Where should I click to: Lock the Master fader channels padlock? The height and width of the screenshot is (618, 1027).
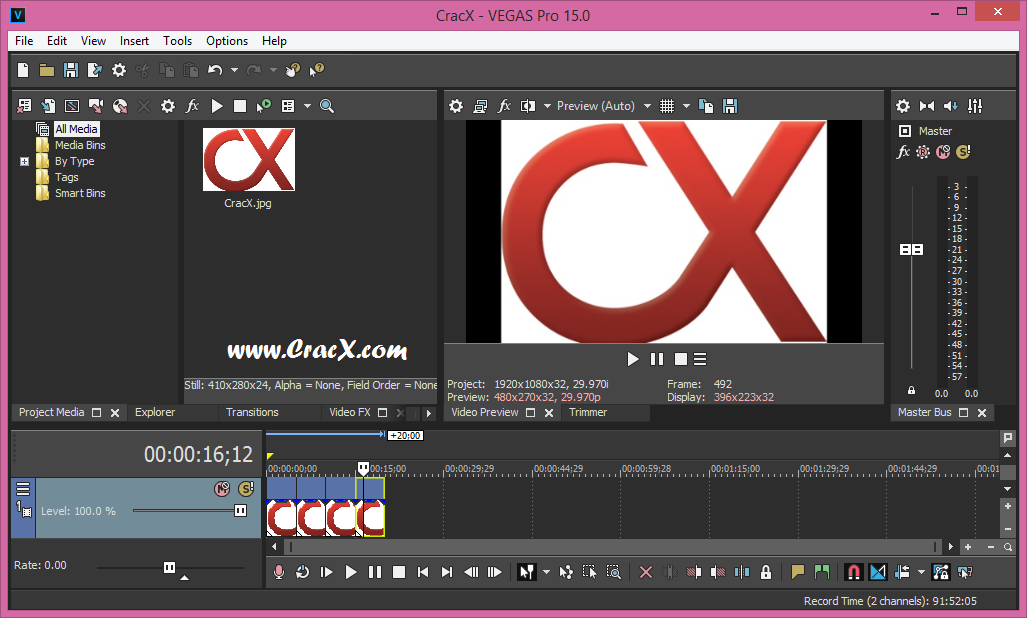(911, 390)
